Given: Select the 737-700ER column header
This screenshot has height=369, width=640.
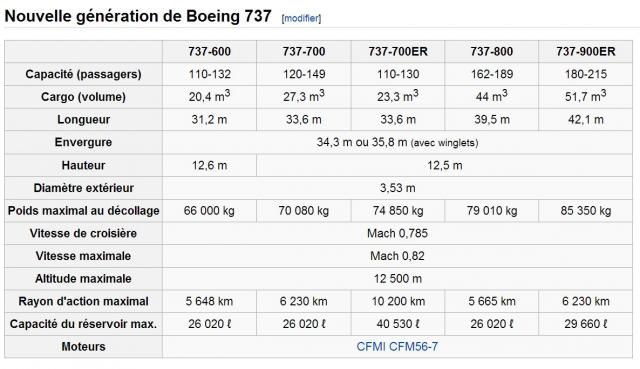Looking at the screenshot, I should [398, 51].
